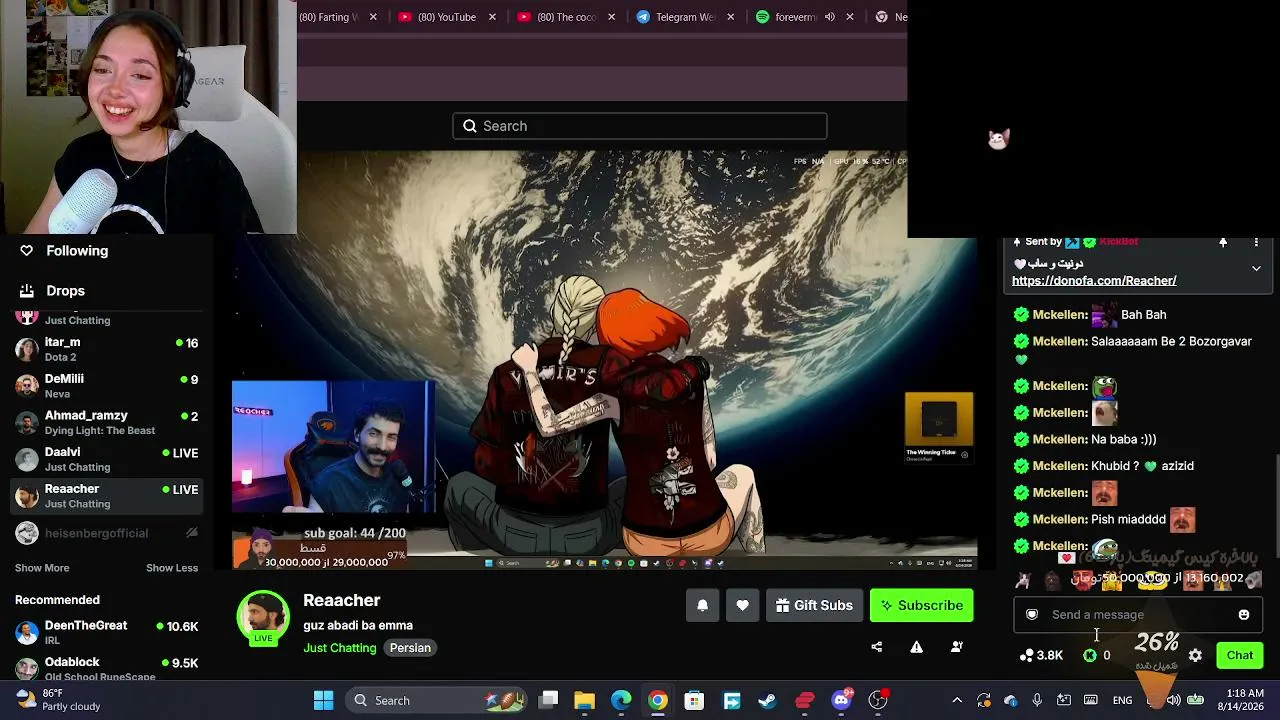Screen dimensions: 1280x720
Task: Click the Persian language tag
Action: [410, 648]
